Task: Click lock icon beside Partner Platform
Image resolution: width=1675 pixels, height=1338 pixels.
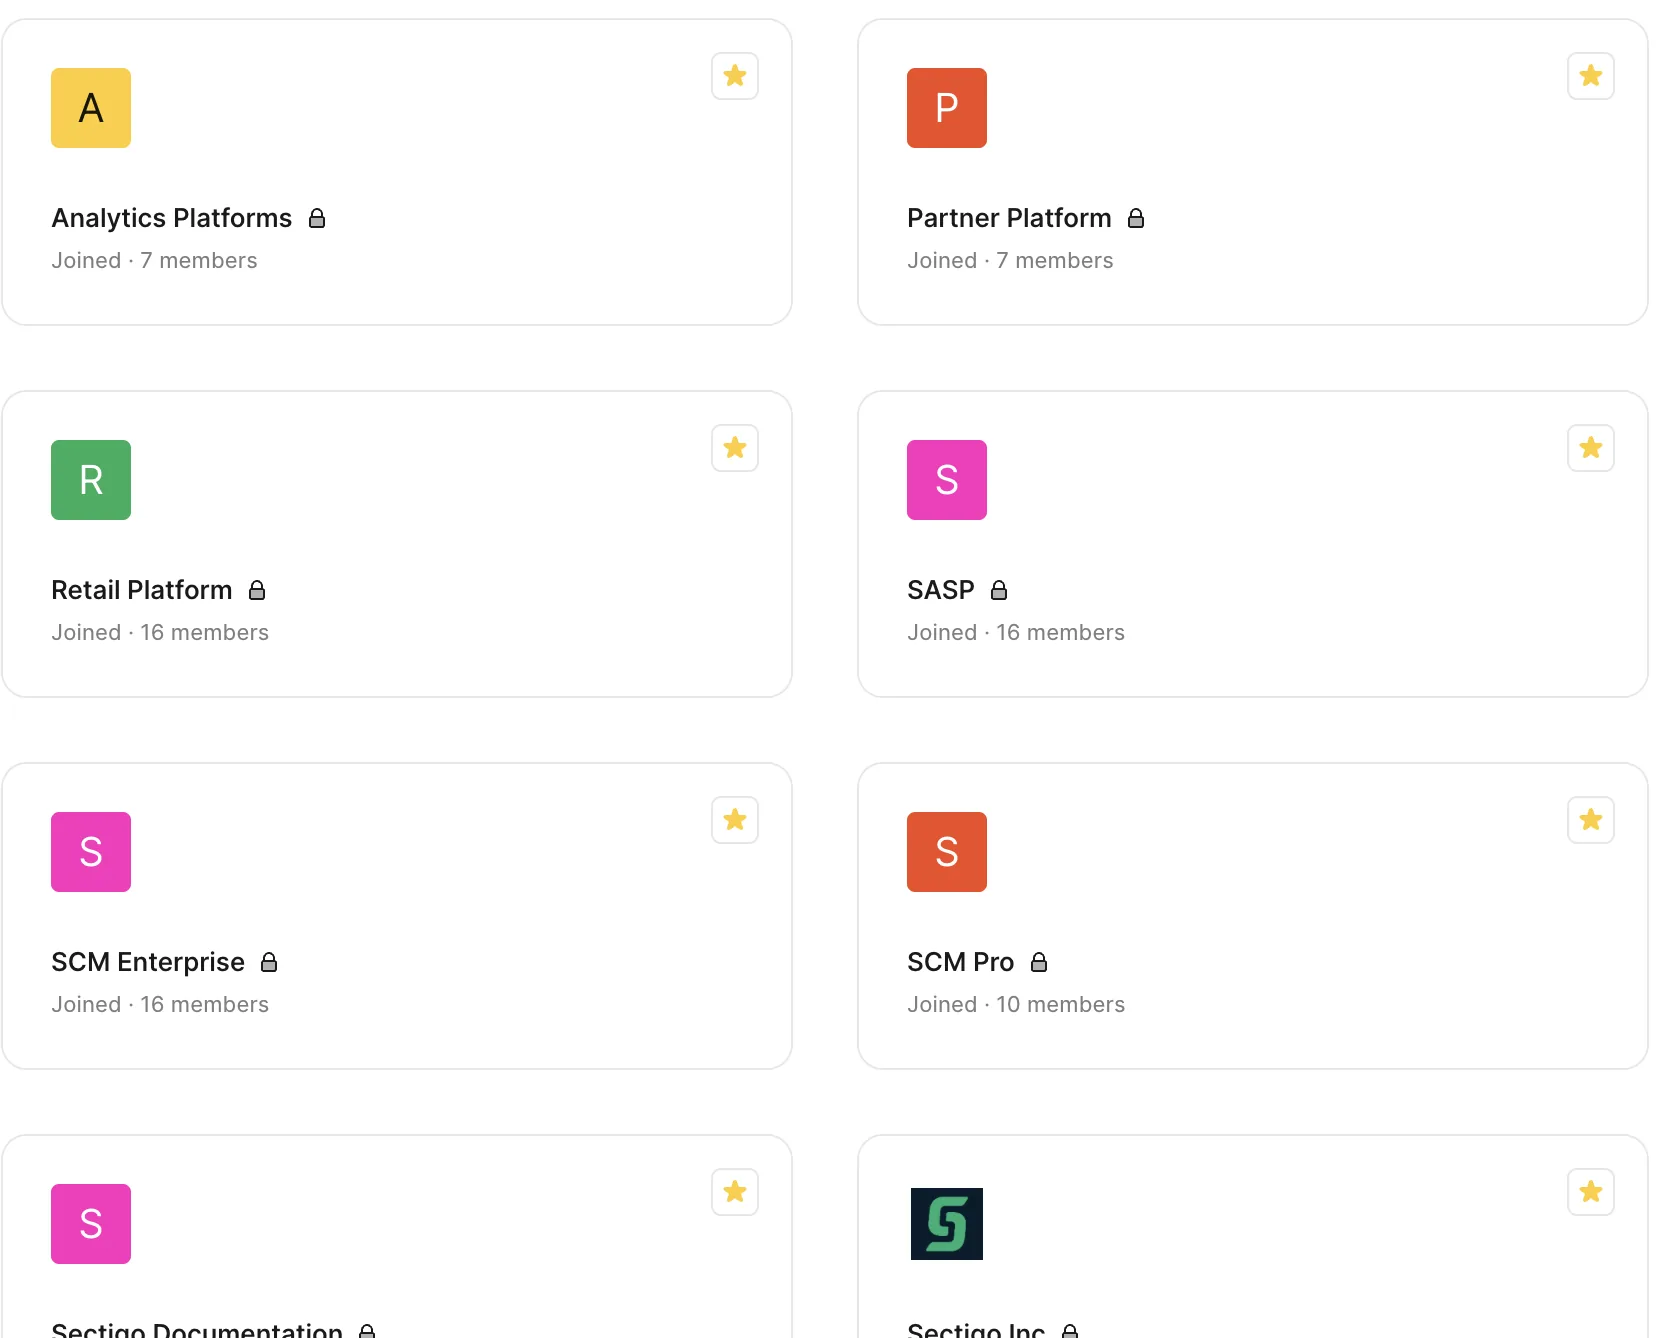Action: (x=1136, y=218)
